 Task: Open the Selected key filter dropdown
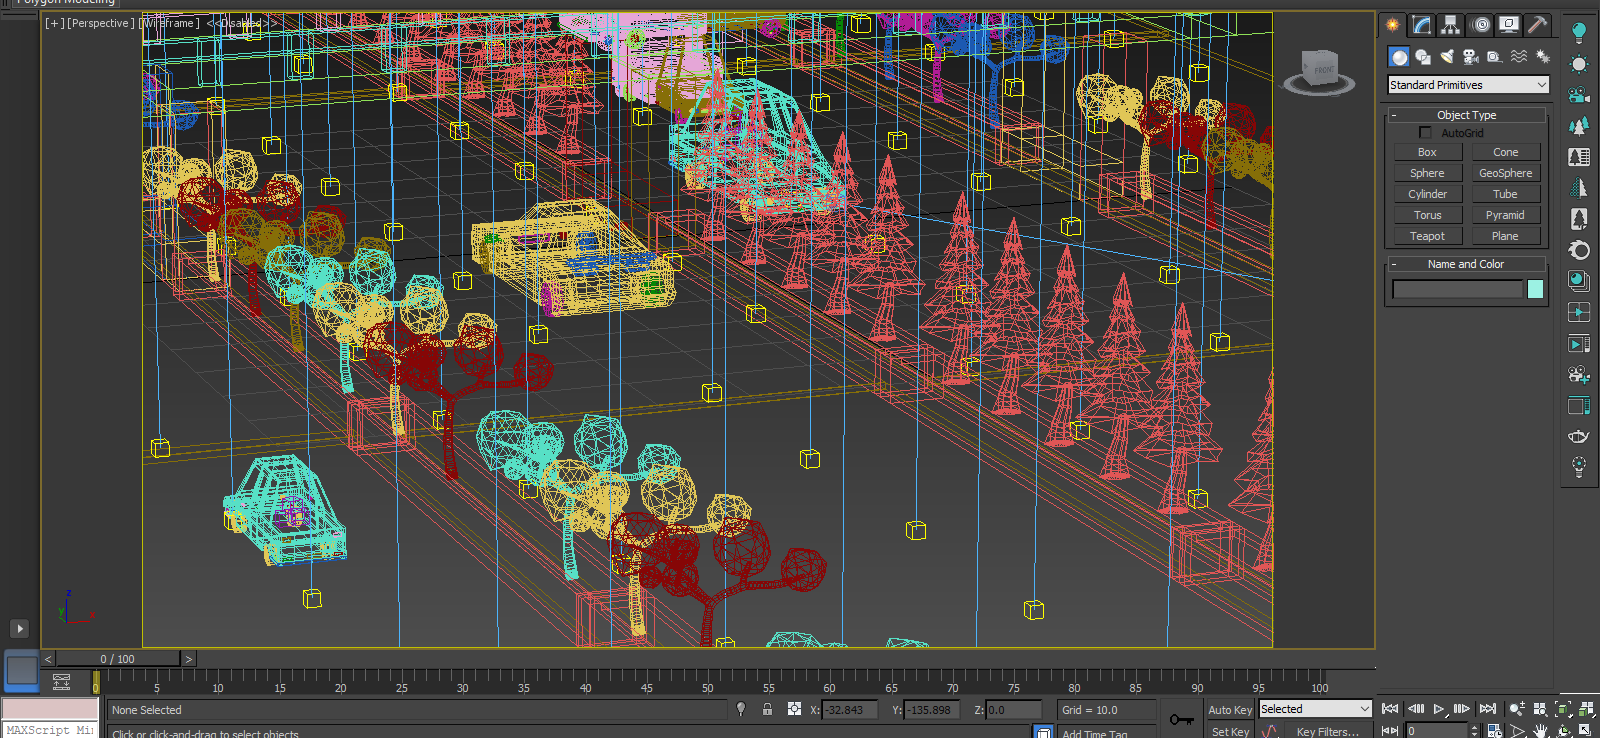1314,709
